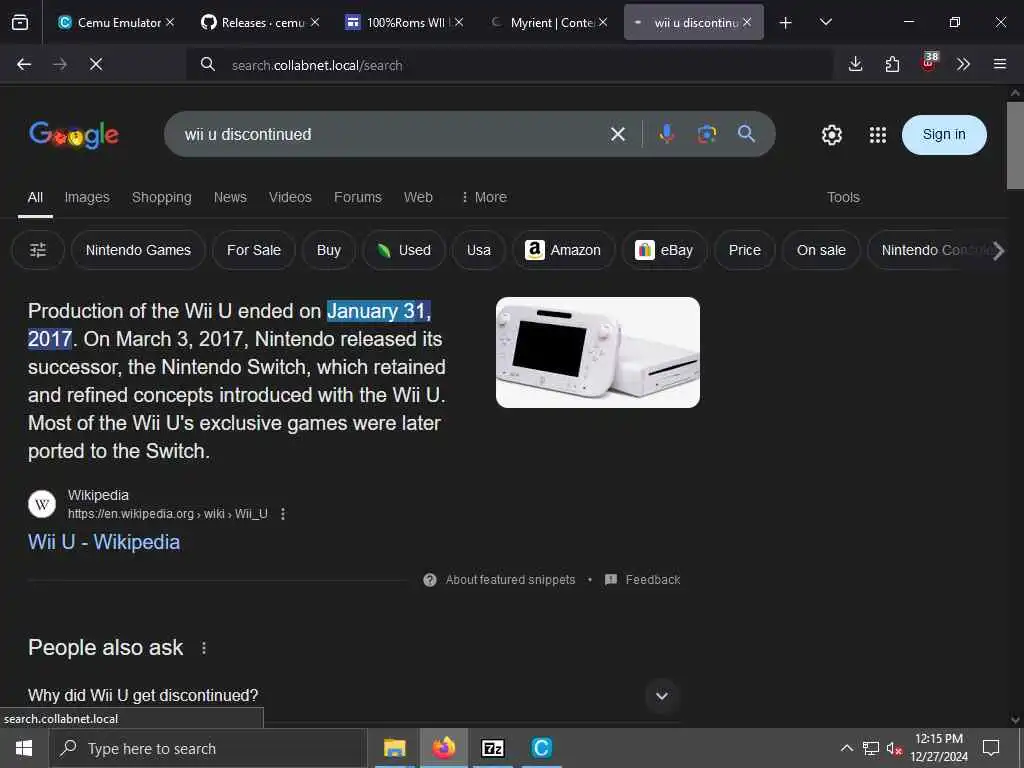
Task: Stop loading the page
Action: (x=96, y=64)
